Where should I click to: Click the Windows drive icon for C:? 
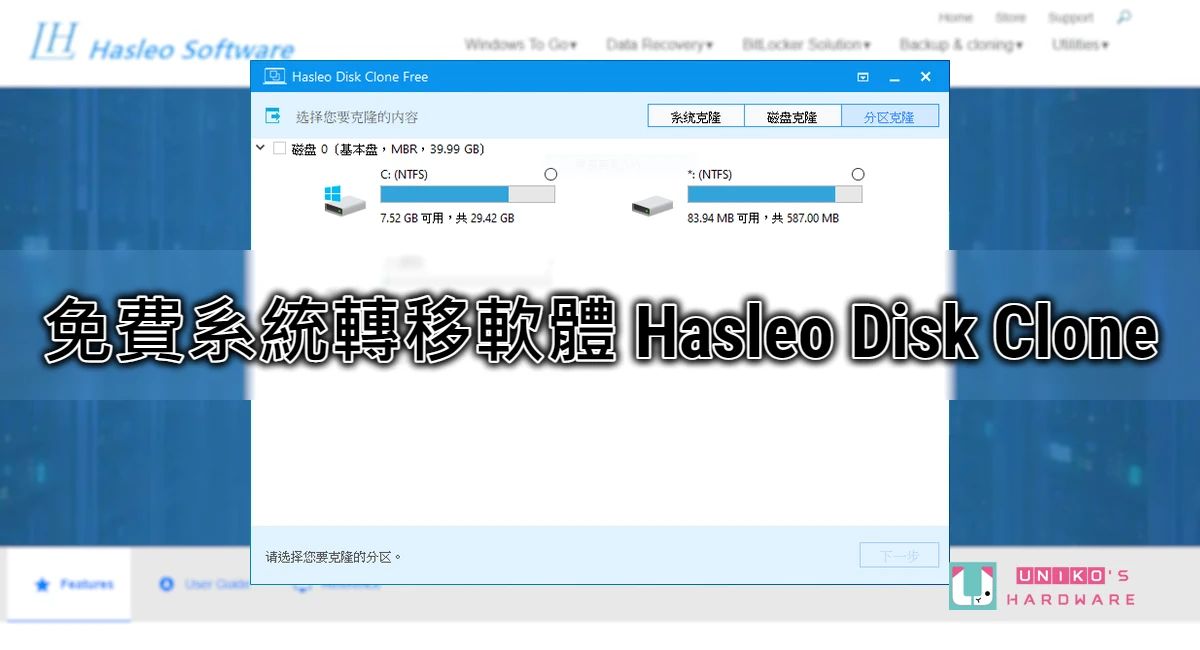coord(345,200)
